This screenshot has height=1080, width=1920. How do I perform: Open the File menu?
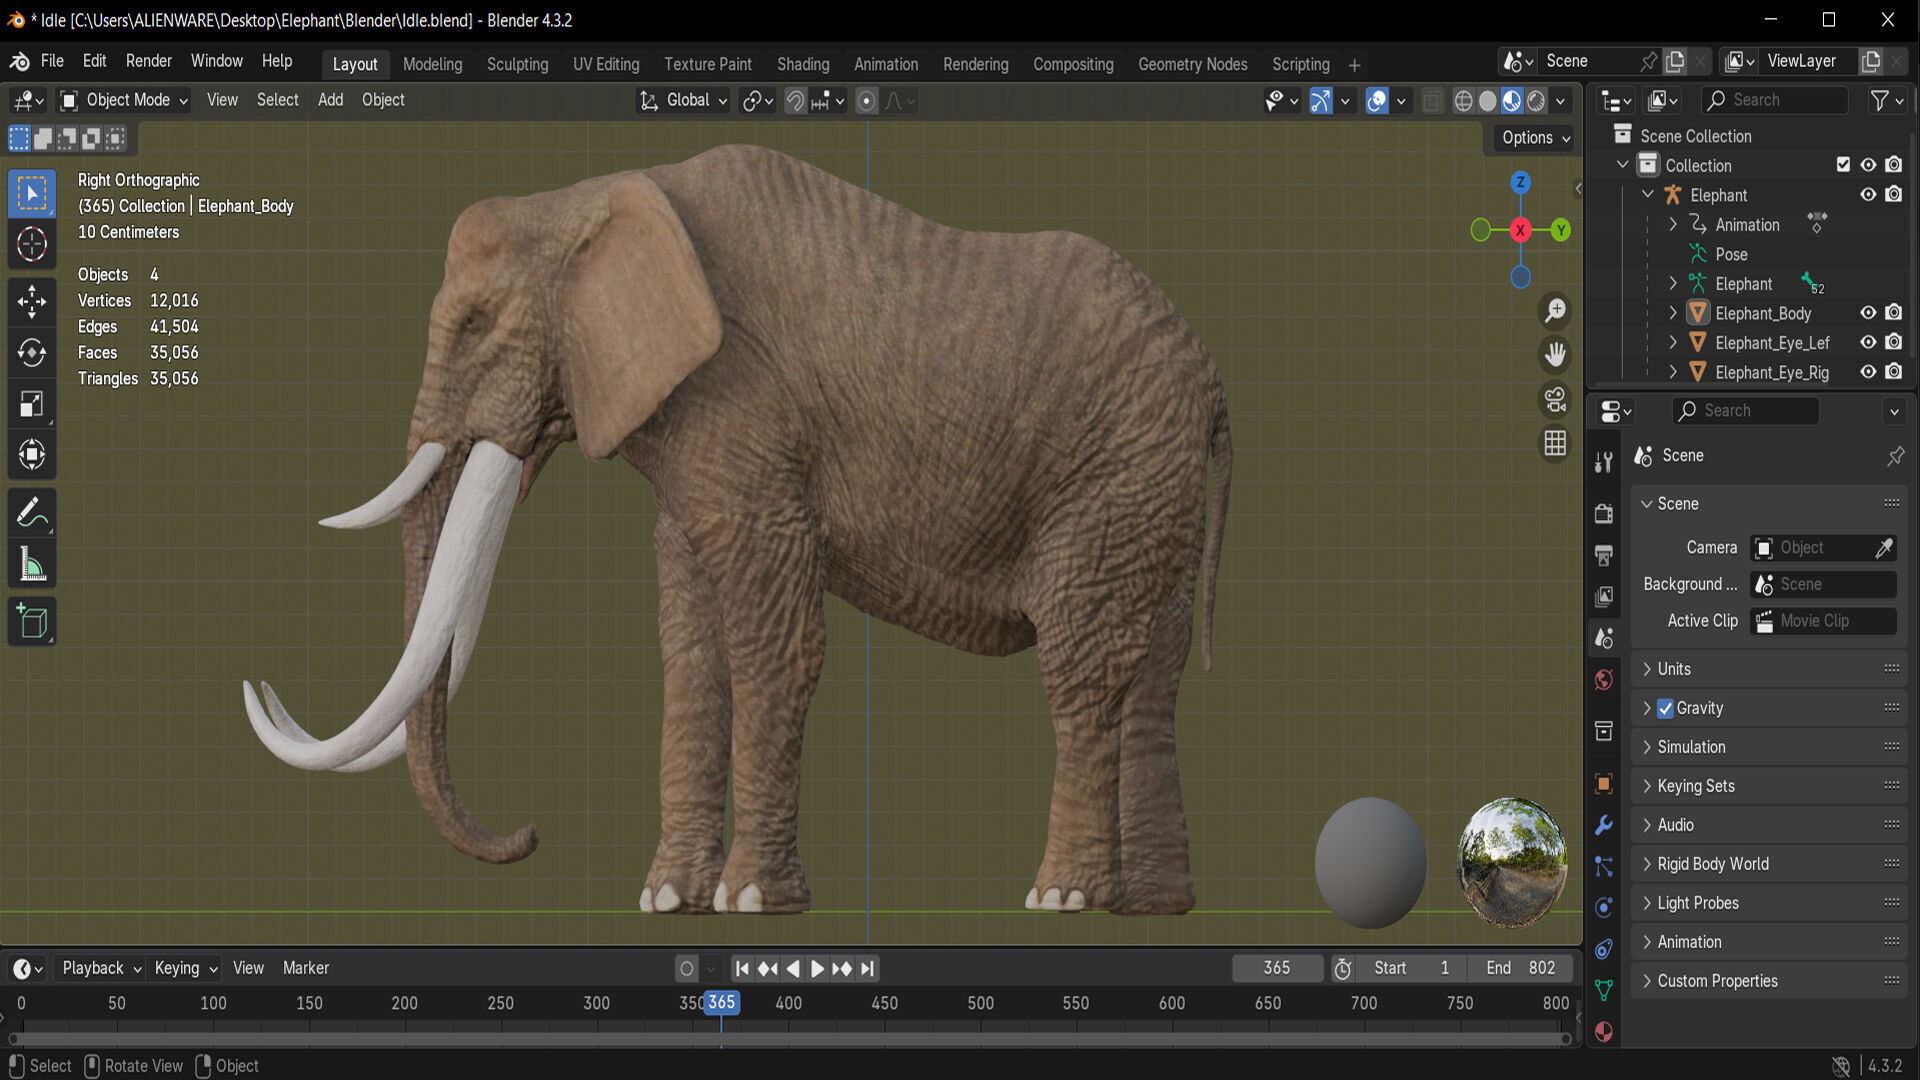tap(52, 61)
